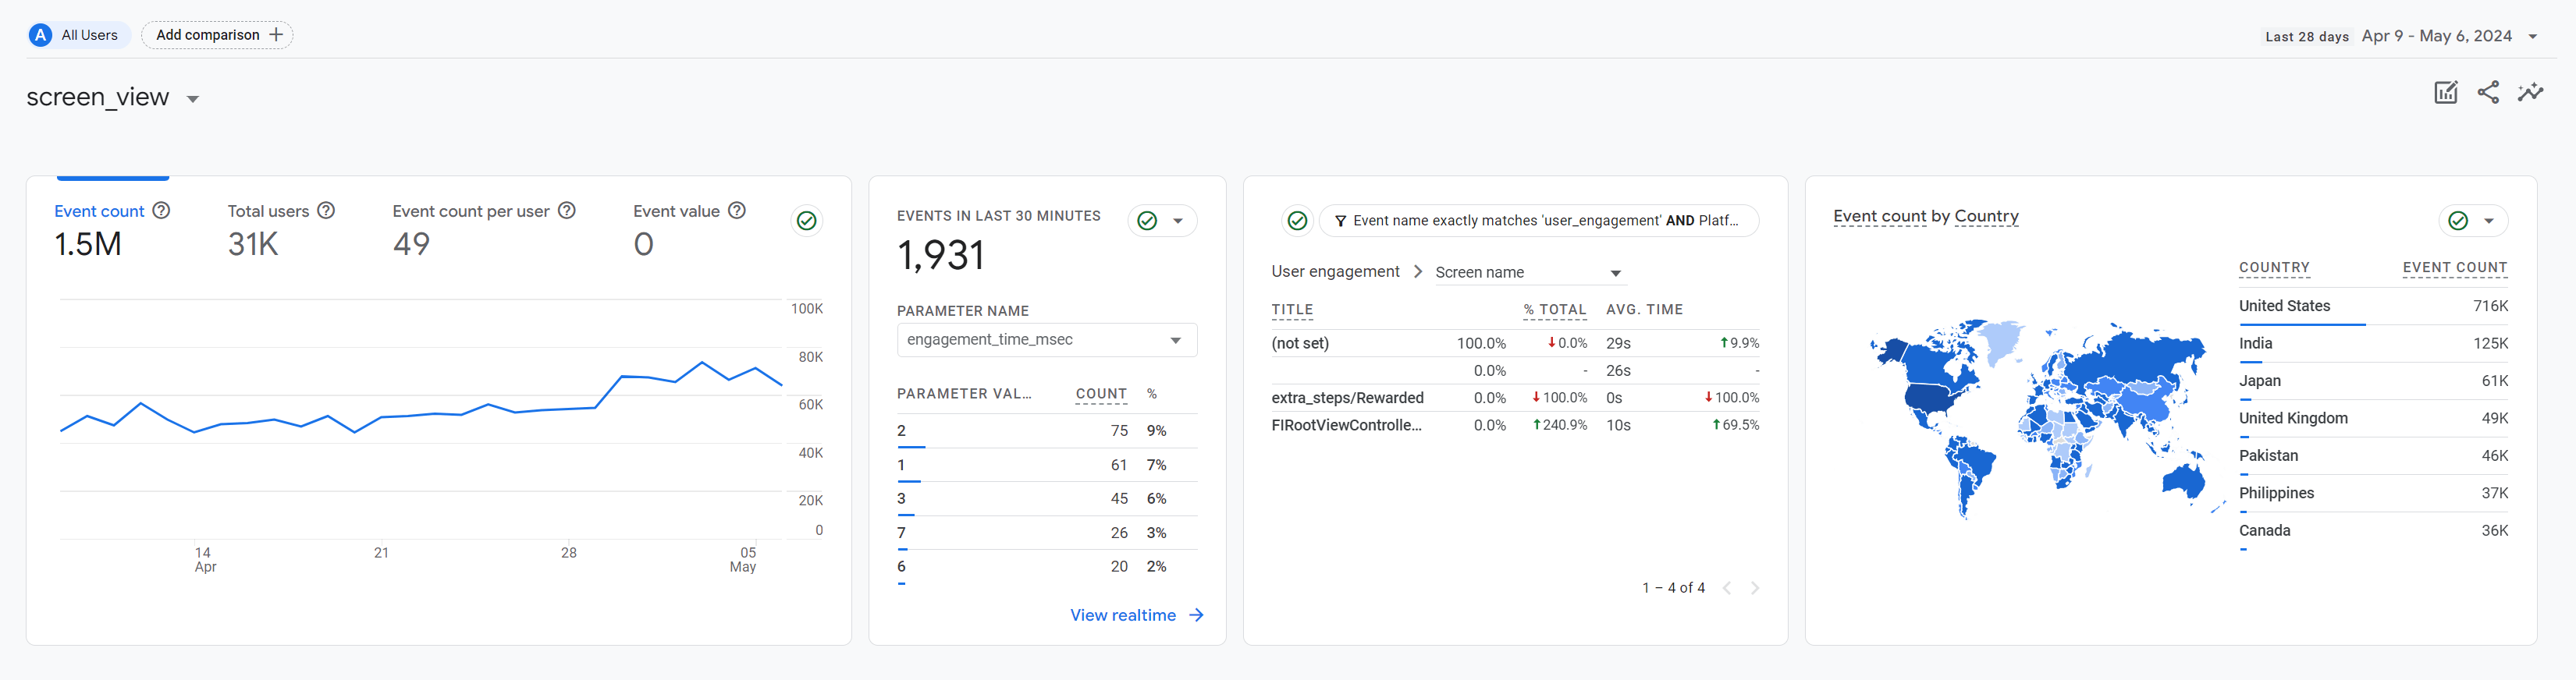Click the EVENT COUNT column header
Screen dimensions: 2576x680
[2455, 268]
